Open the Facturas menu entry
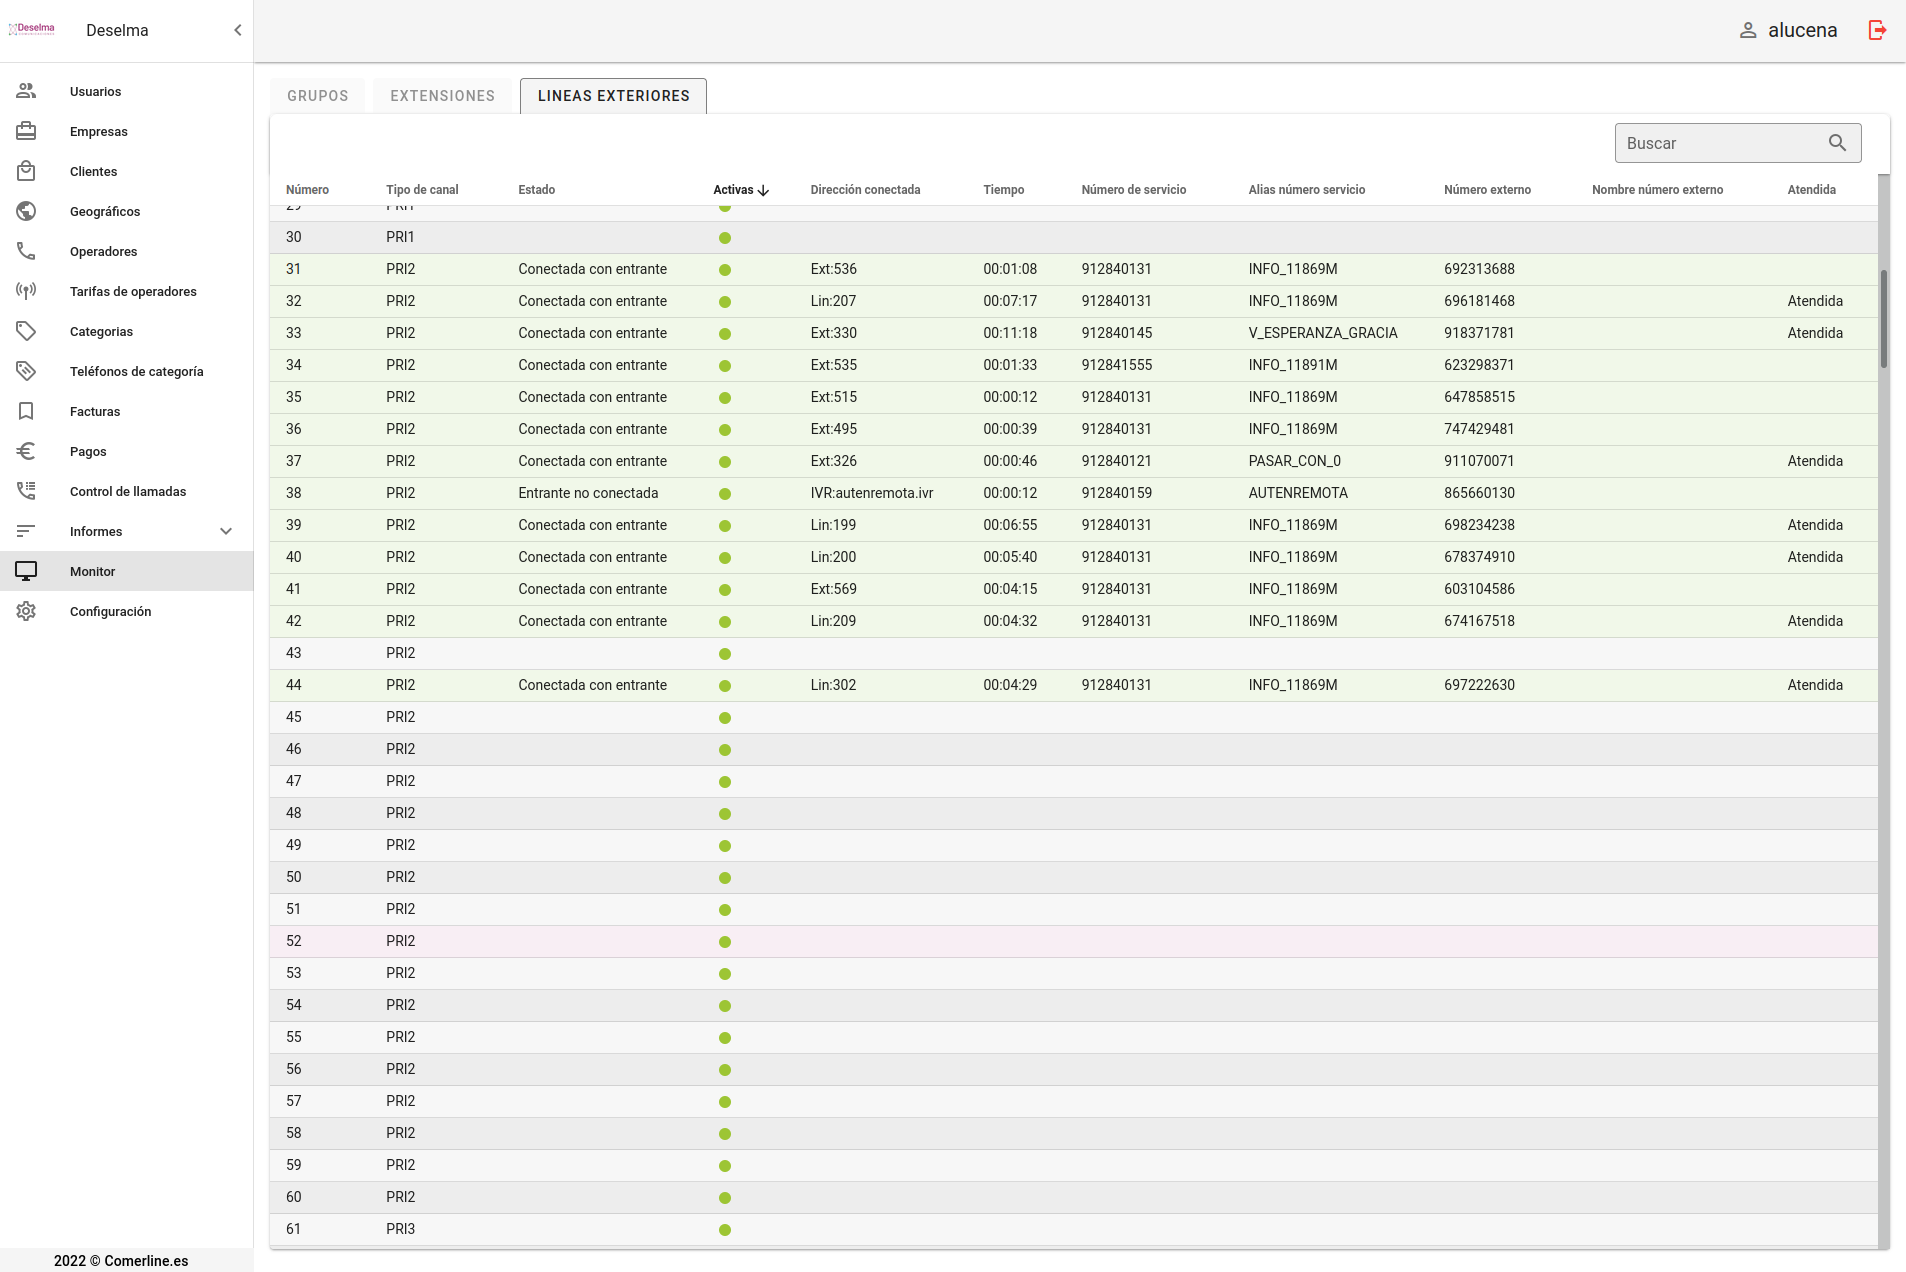 point(127,411)
